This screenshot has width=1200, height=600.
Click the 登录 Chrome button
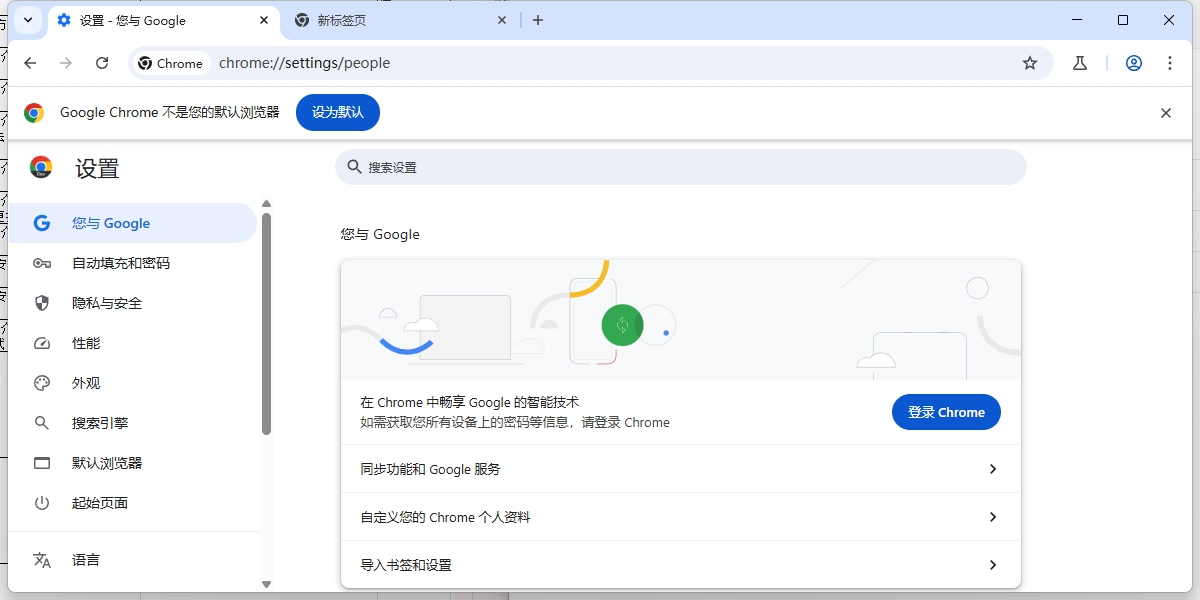[945, 411]
